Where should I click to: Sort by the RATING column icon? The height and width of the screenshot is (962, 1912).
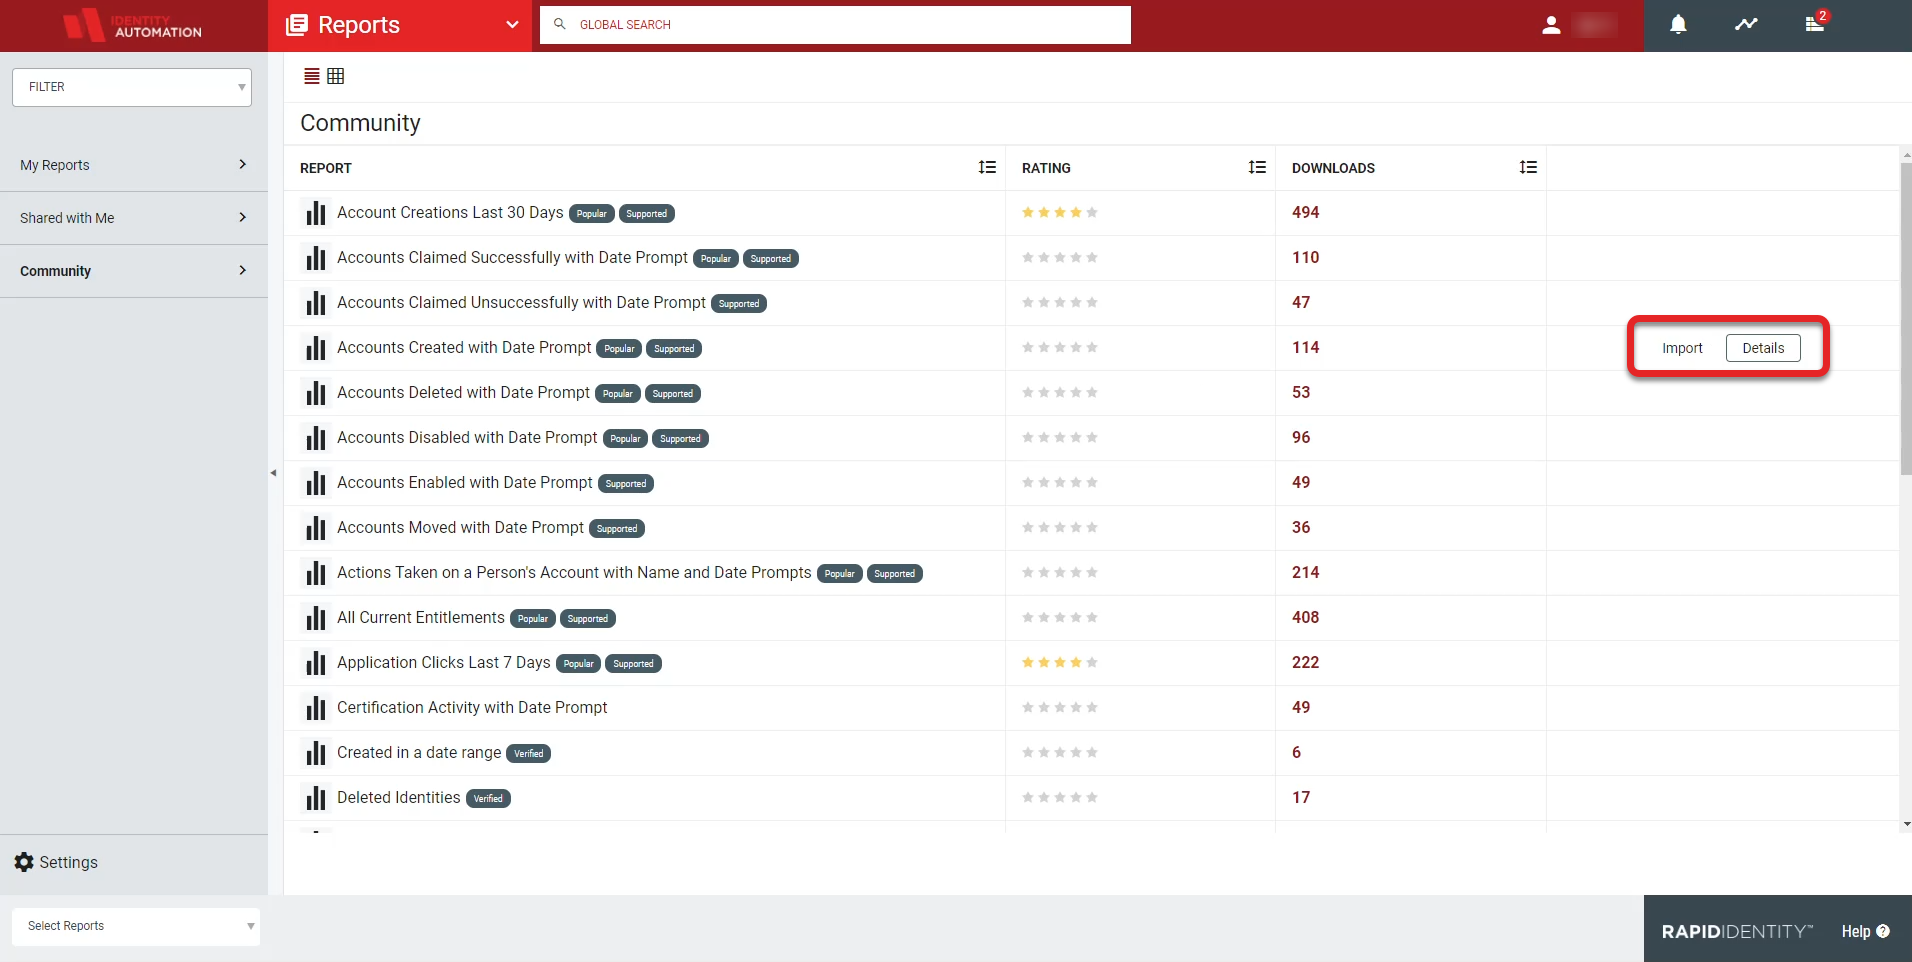[1257, 167]
